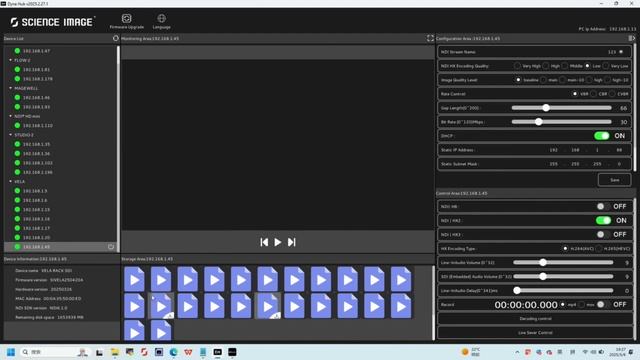This screenshot has width=640, height=360.
Task: Skip to previous clip in player
Action: [x=264, y=242]
